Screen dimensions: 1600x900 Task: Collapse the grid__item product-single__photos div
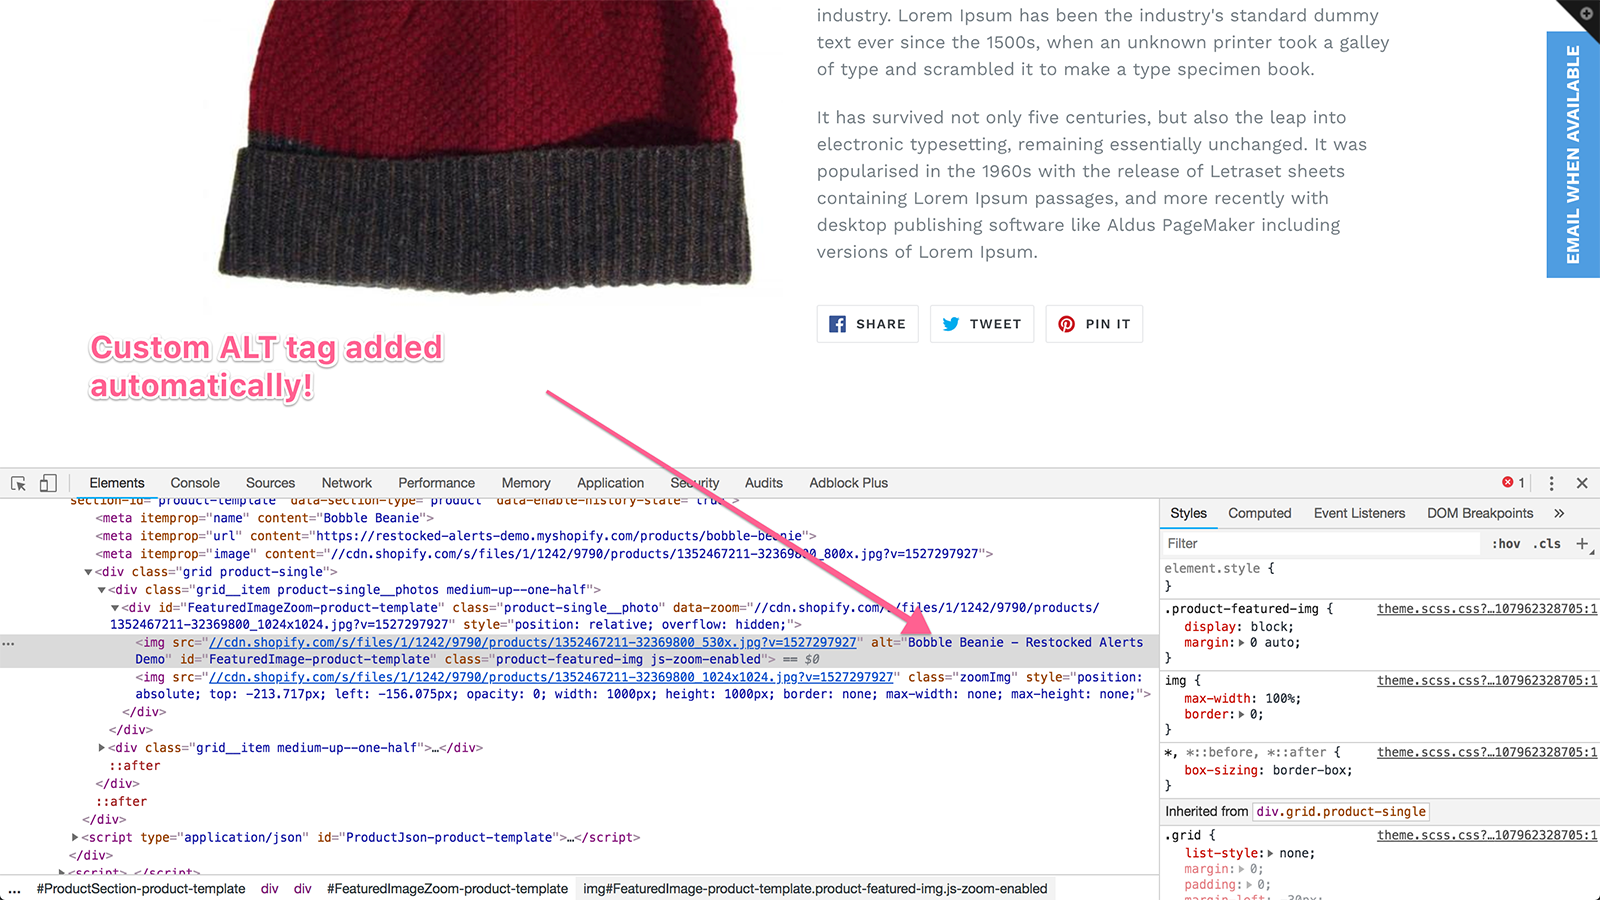click(102, 590)
